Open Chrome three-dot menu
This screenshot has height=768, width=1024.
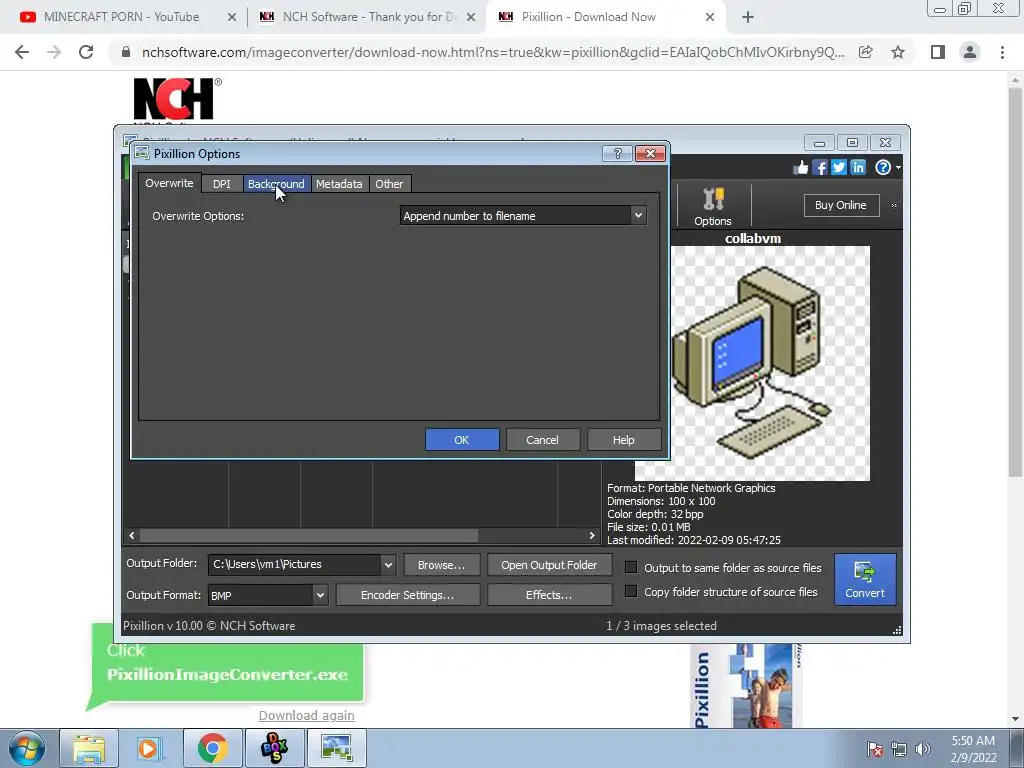[1002, 52]
